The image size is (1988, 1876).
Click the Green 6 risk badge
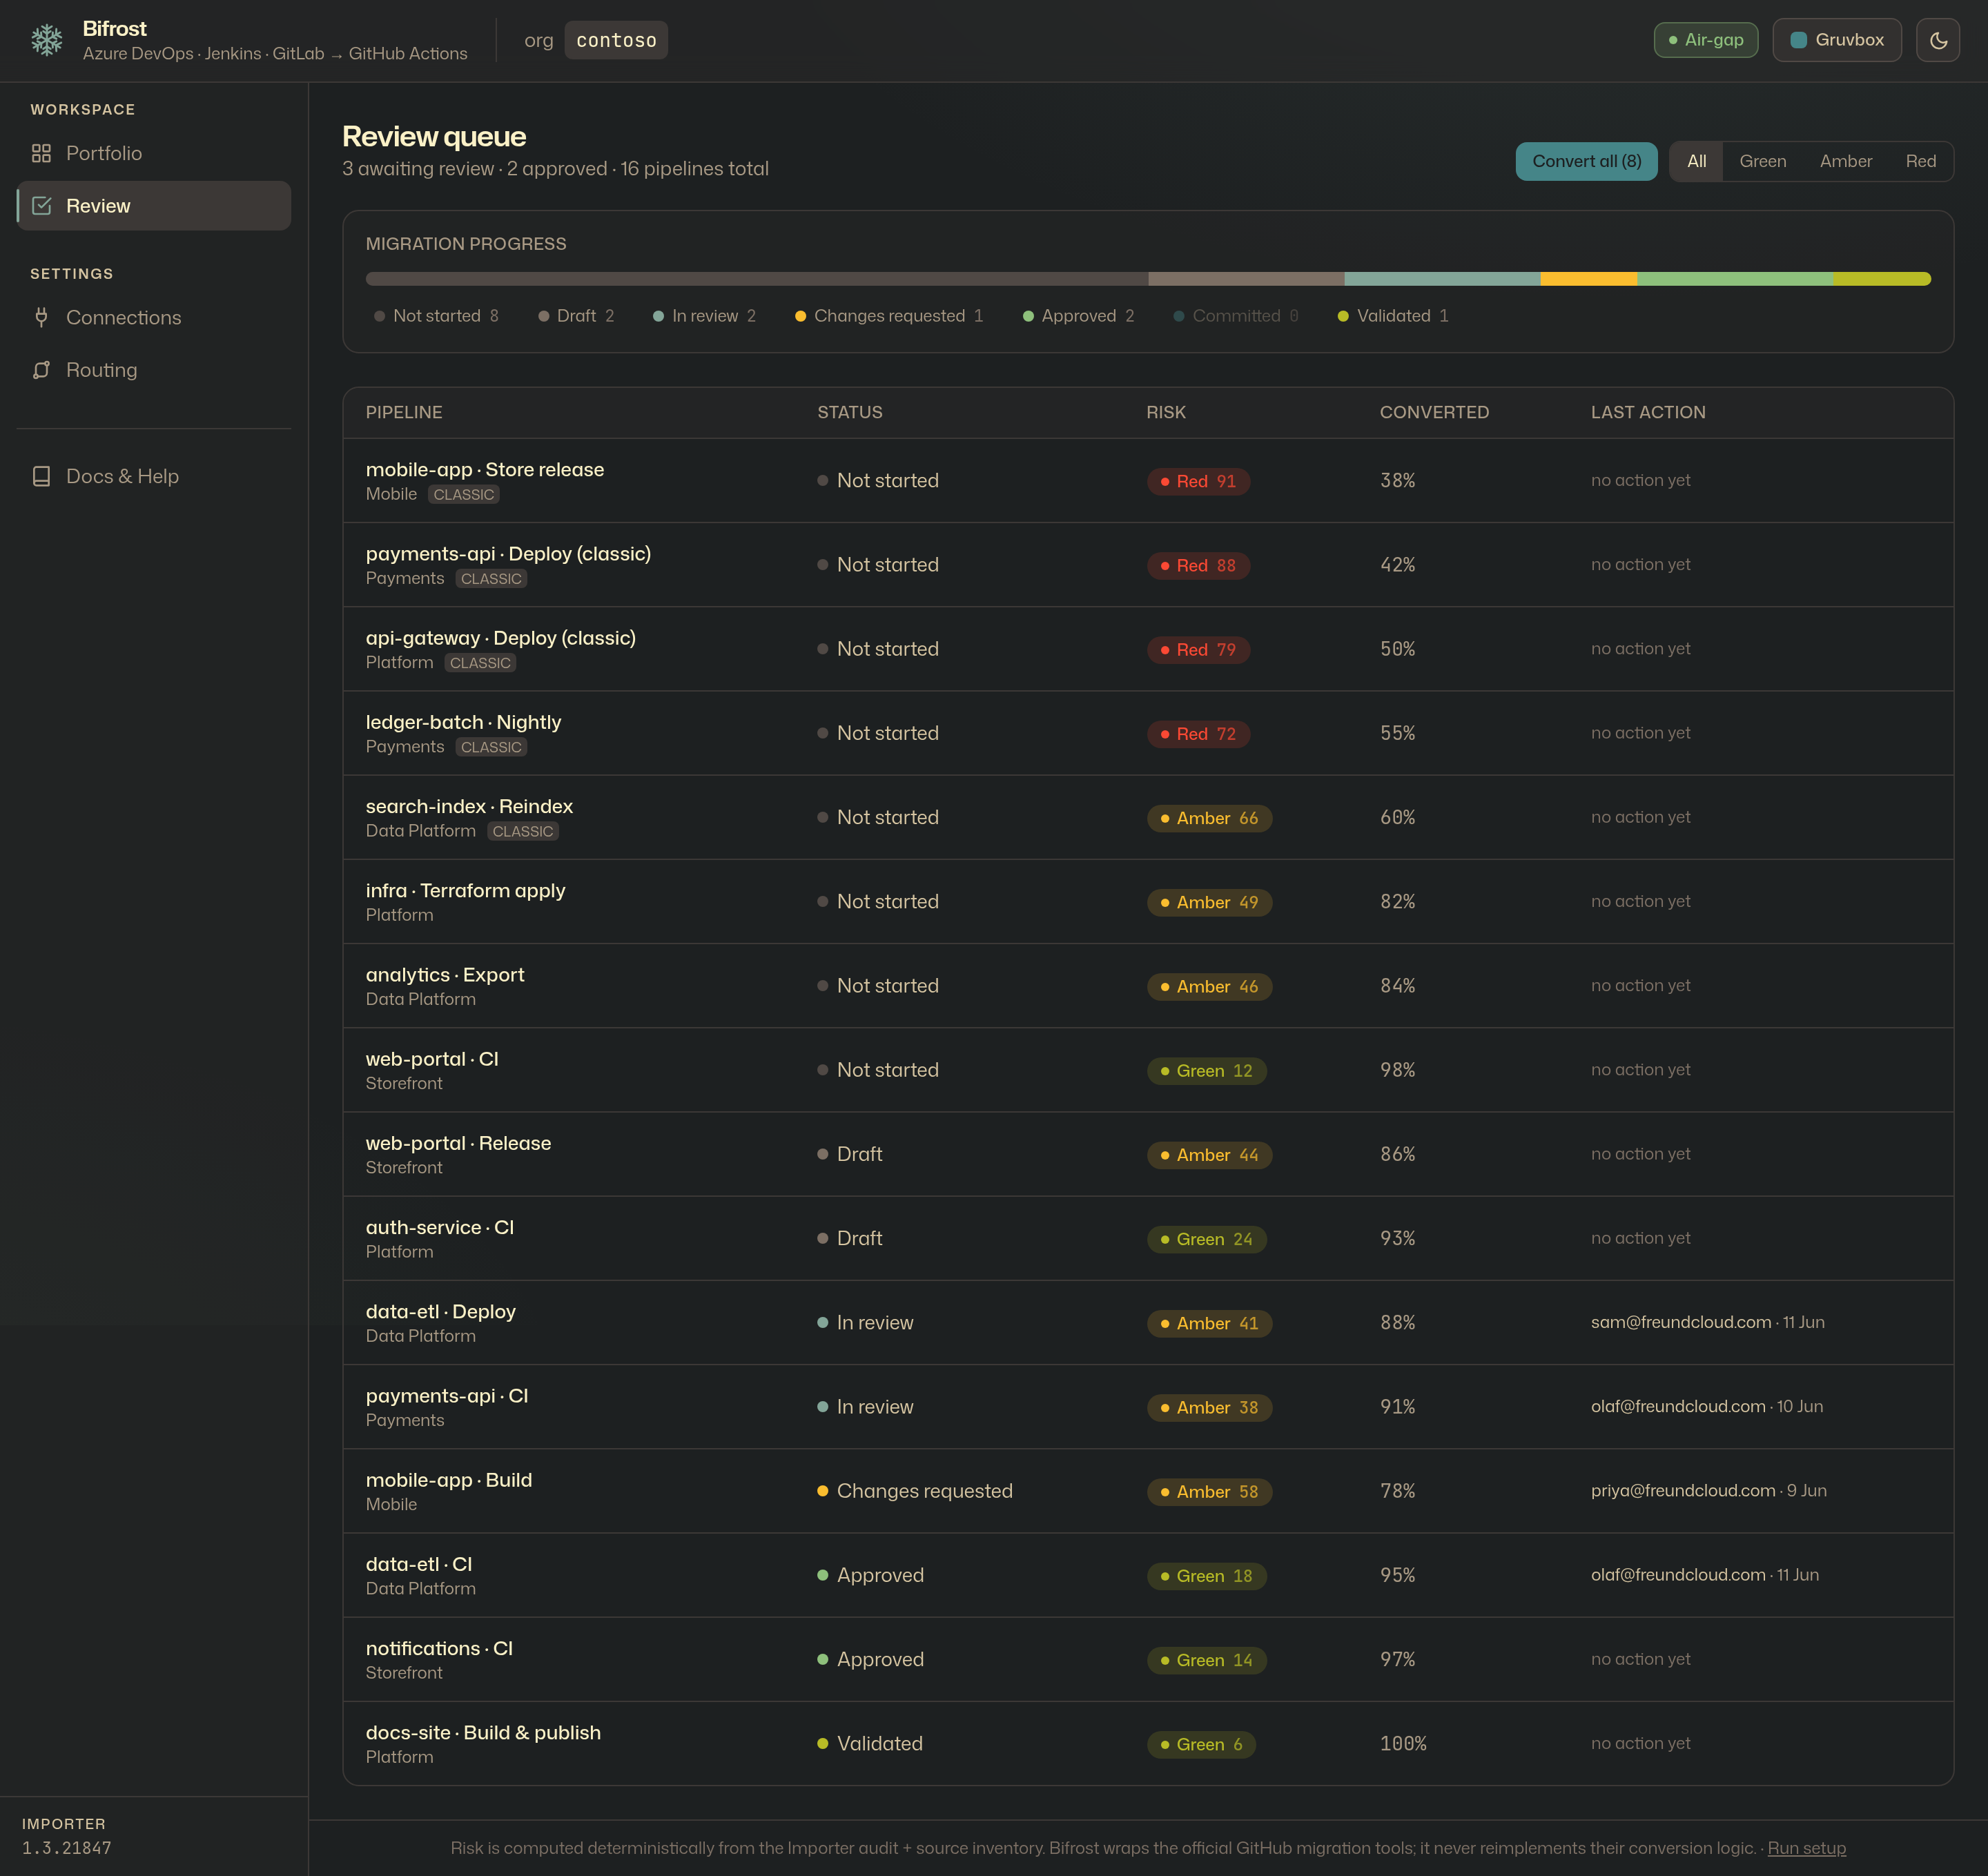[x=1201, y=1744]
